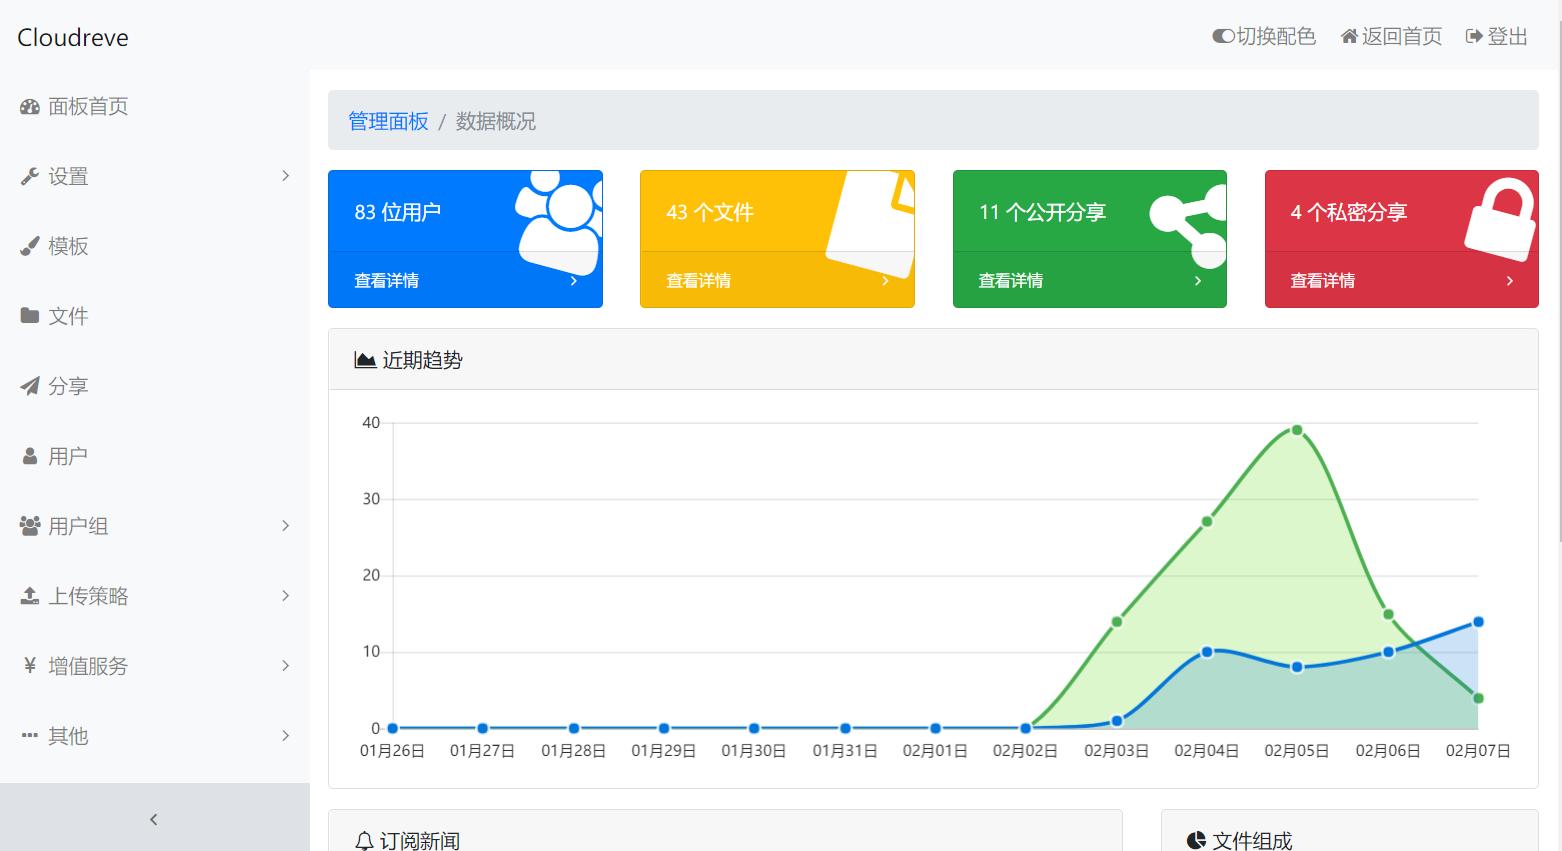This screenshot has height=851, width=1562.
Task: Click the 登出 logout icon
Action: pos(1474,36)
